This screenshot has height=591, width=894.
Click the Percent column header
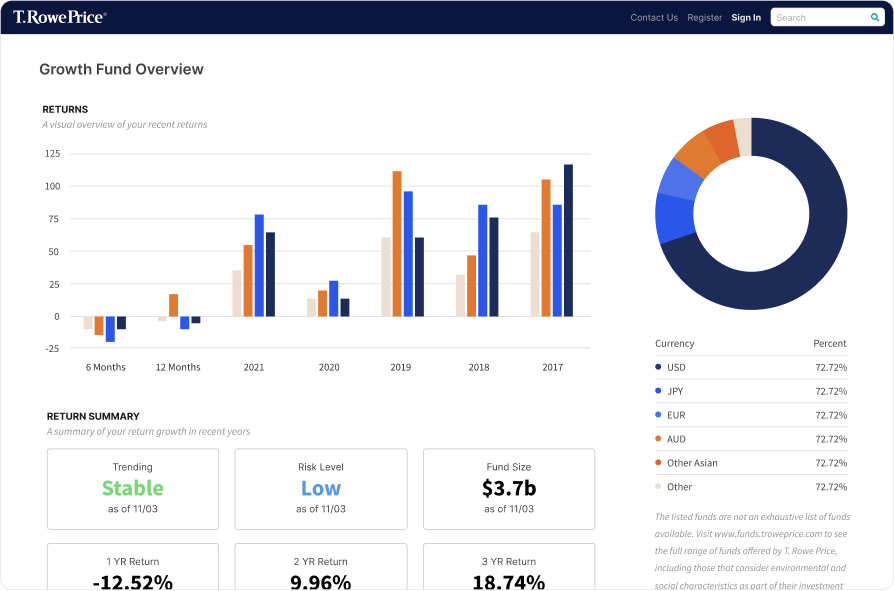(x=830, y=344)
